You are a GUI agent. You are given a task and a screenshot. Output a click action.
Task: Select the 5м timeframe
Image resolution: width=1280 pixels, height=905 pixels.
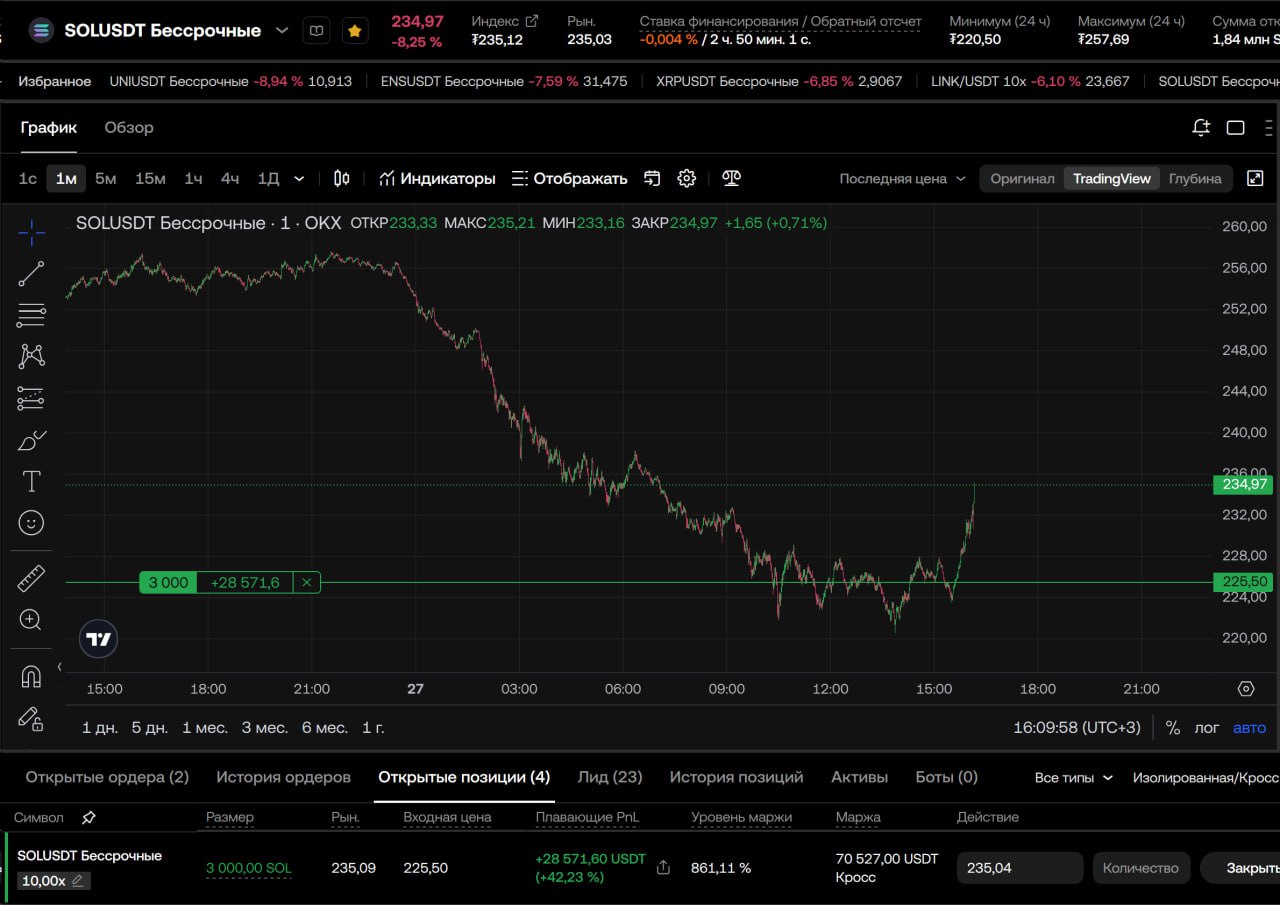(106, 178)
